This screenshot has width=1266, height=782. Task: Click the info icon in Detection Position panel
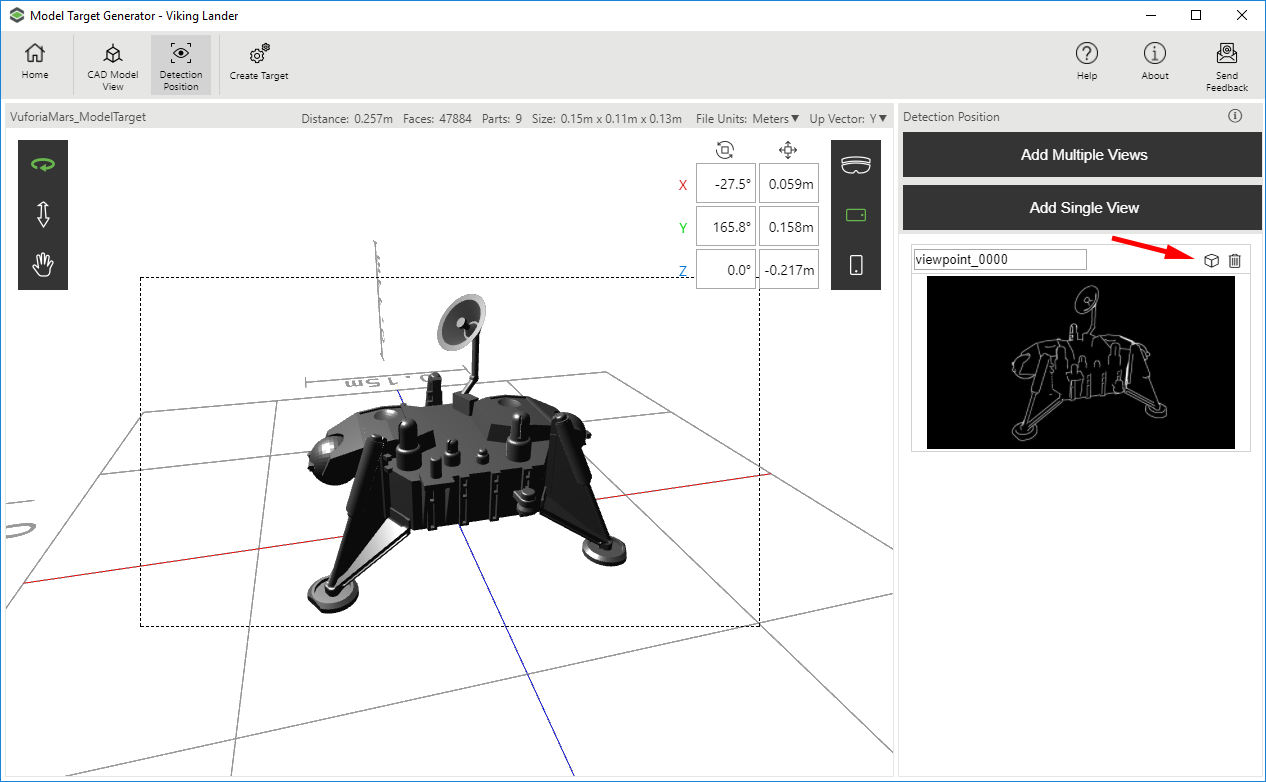tap(1235, 116)
